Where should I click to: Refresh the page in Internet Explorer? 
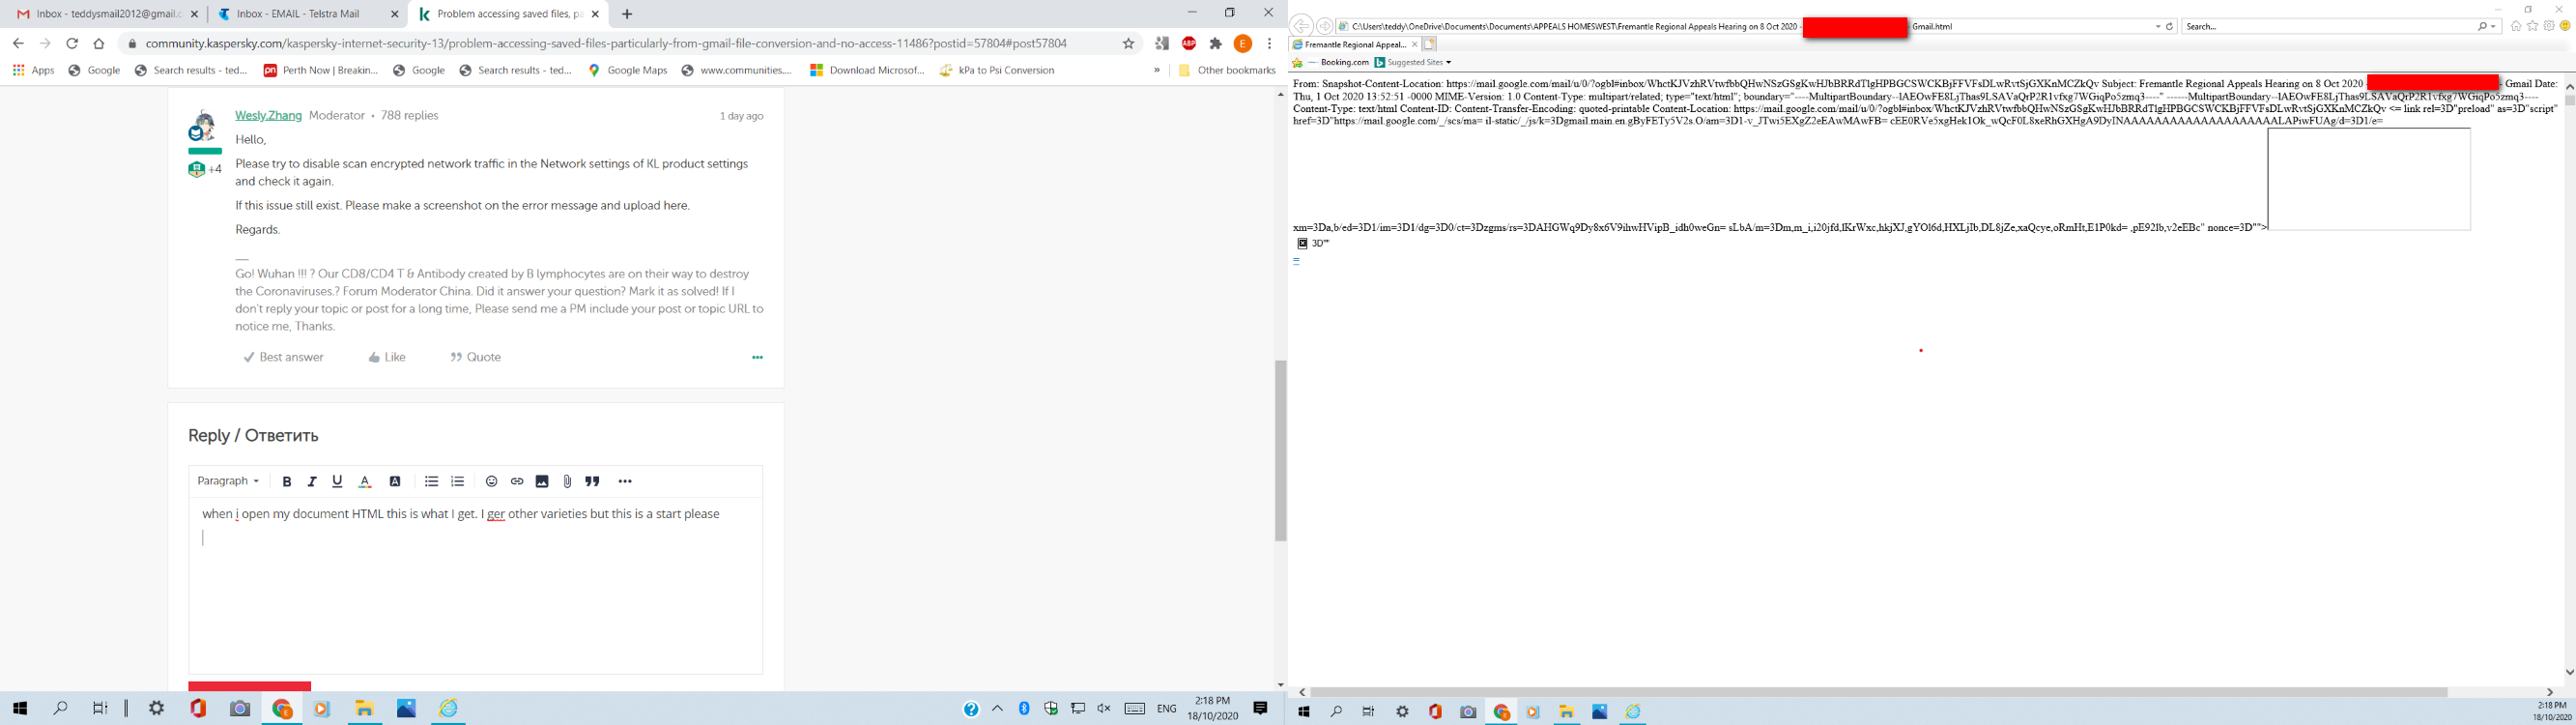click(2169, 27)
